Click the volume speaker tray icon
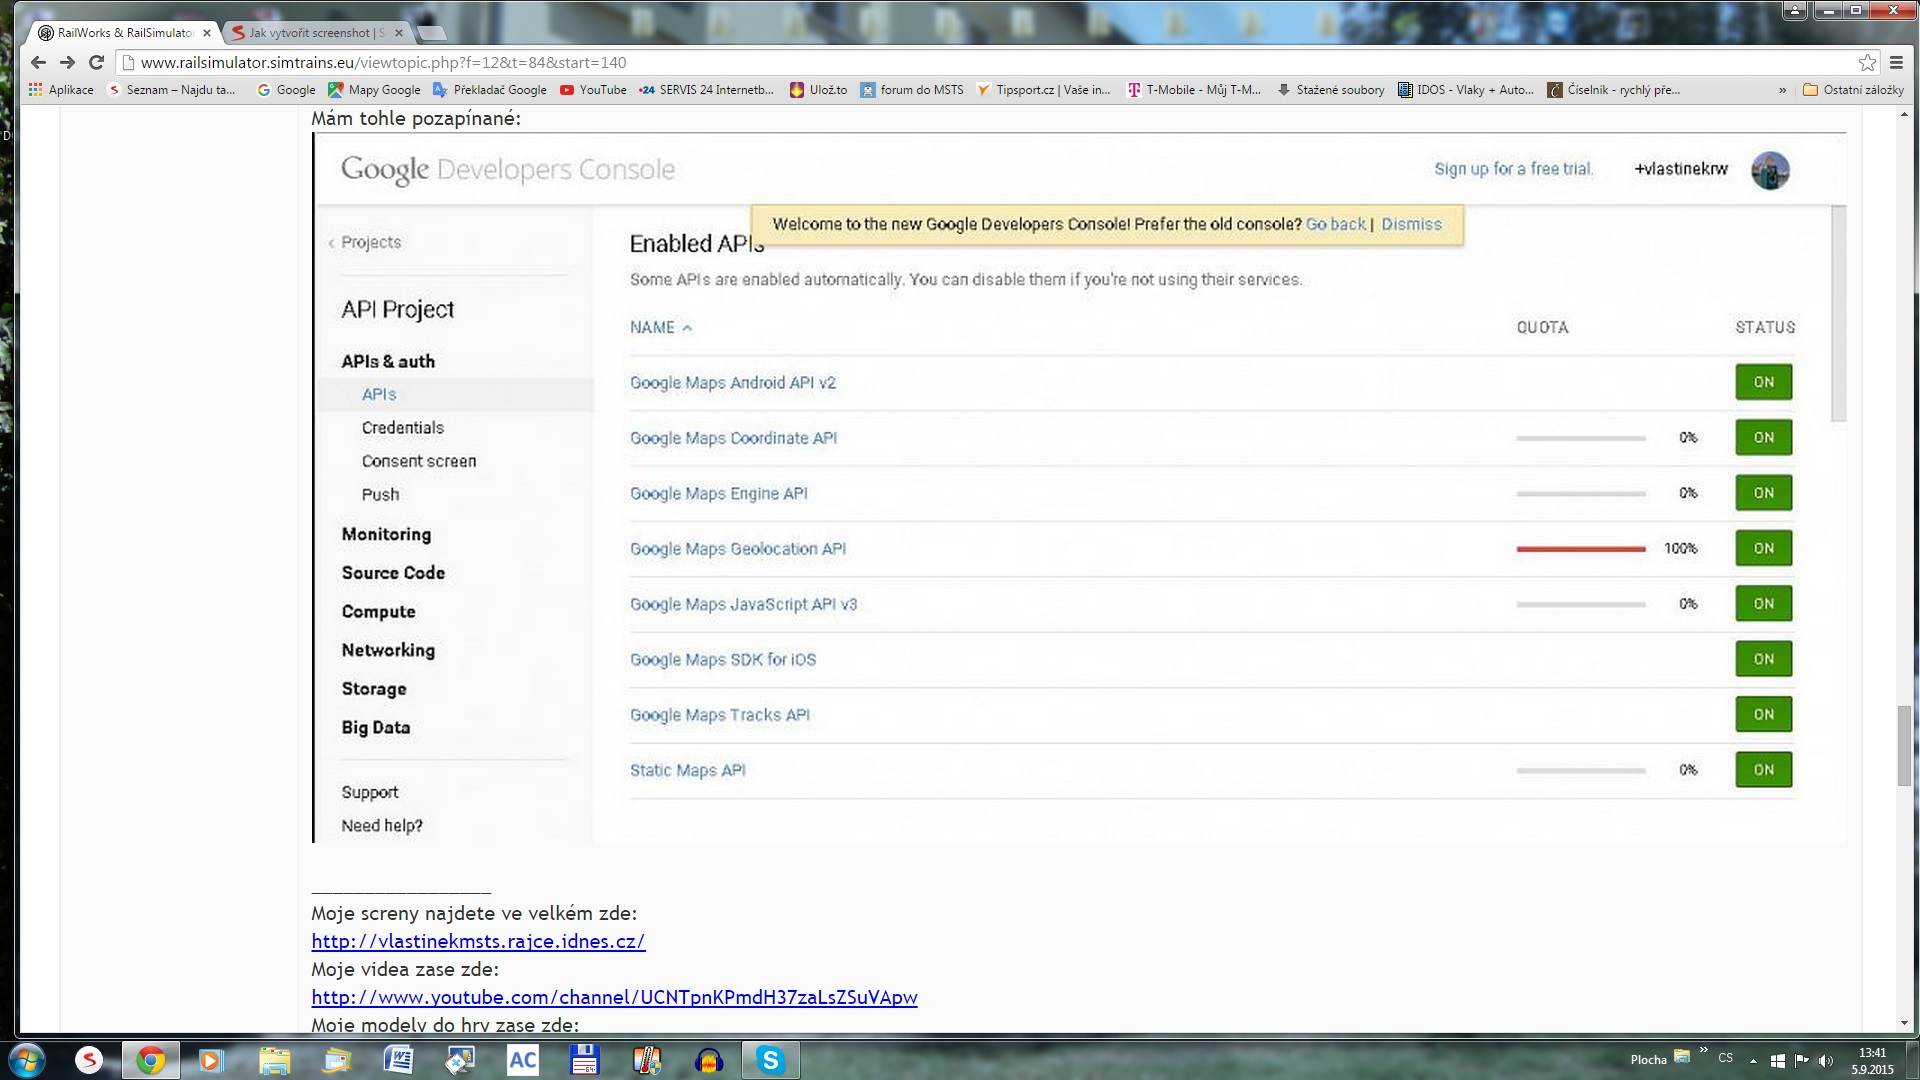 [1826, 1060]
